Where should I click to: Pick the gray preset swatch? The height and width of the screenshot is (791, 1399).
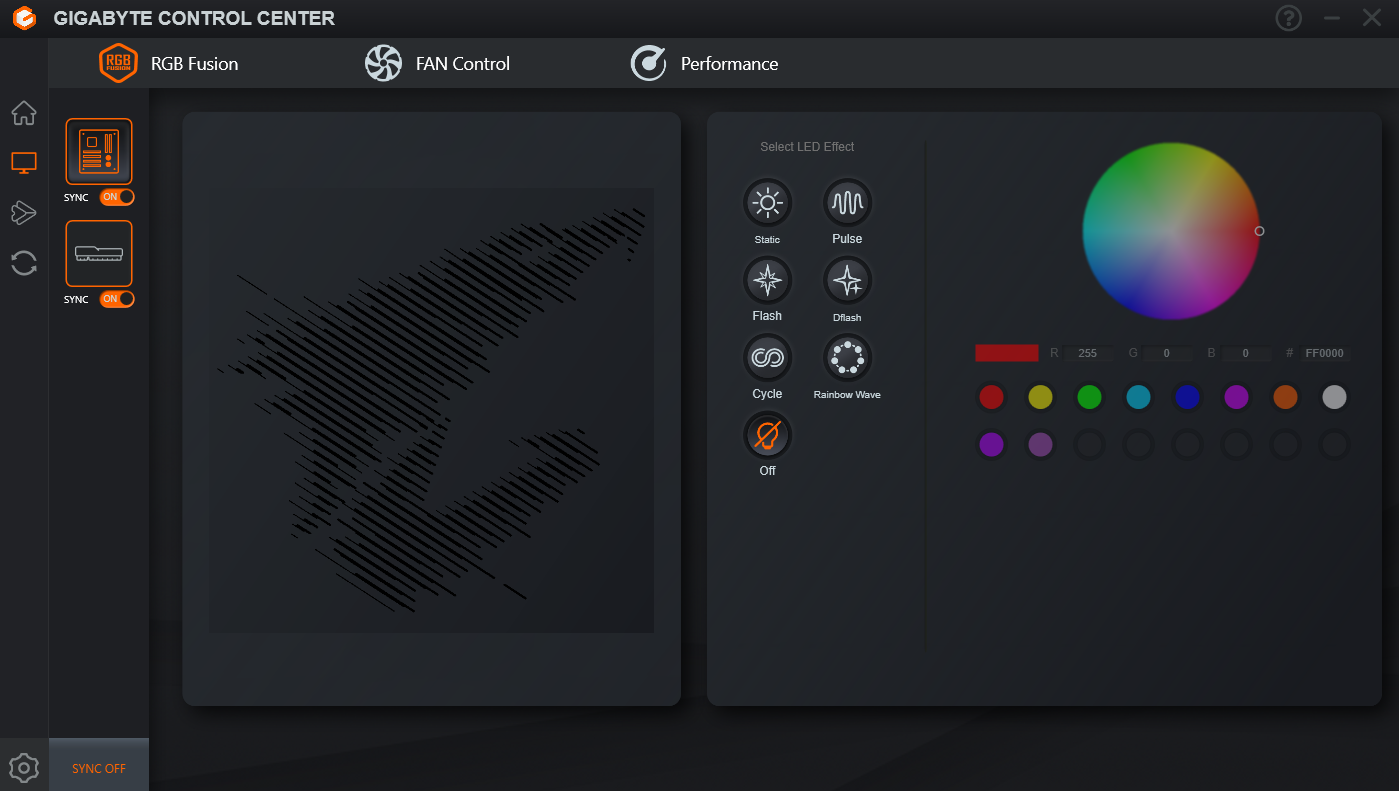point(1334,397)
